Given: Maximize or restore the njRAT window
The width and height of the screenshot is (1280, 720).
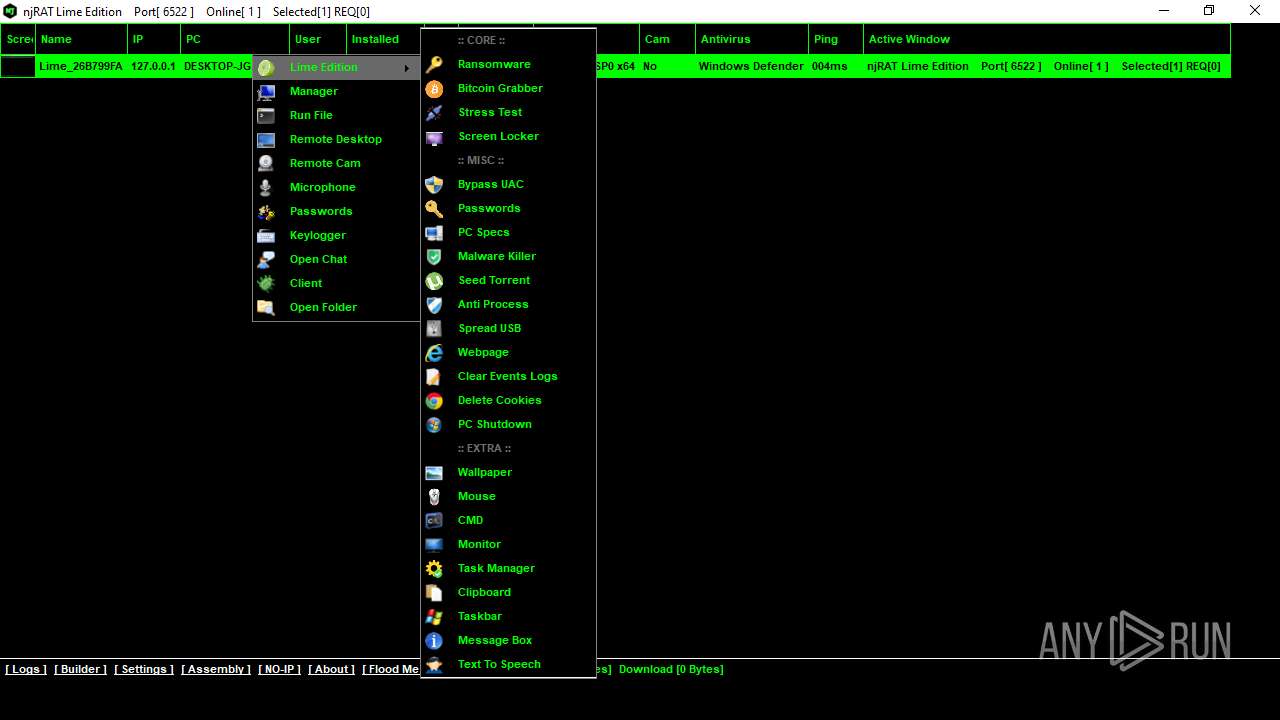Looking at the screenshot, I should click(1209, 11).
